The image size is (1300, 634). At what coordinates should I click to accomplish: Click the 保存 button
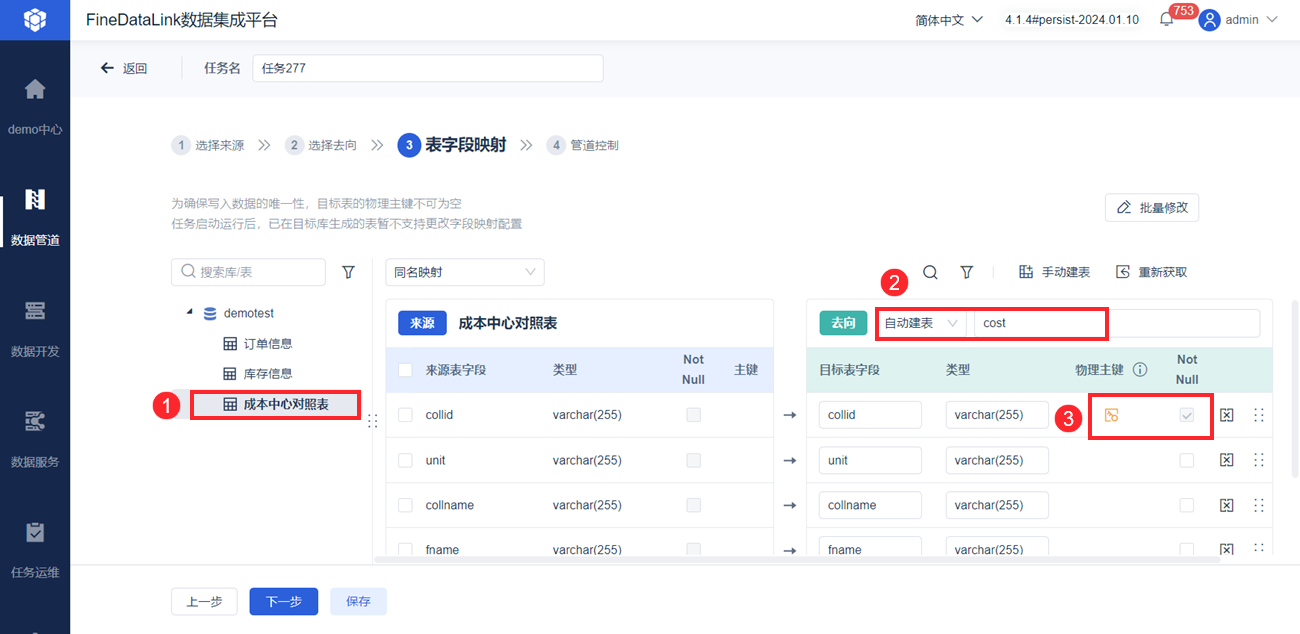[x=358, y=601]
